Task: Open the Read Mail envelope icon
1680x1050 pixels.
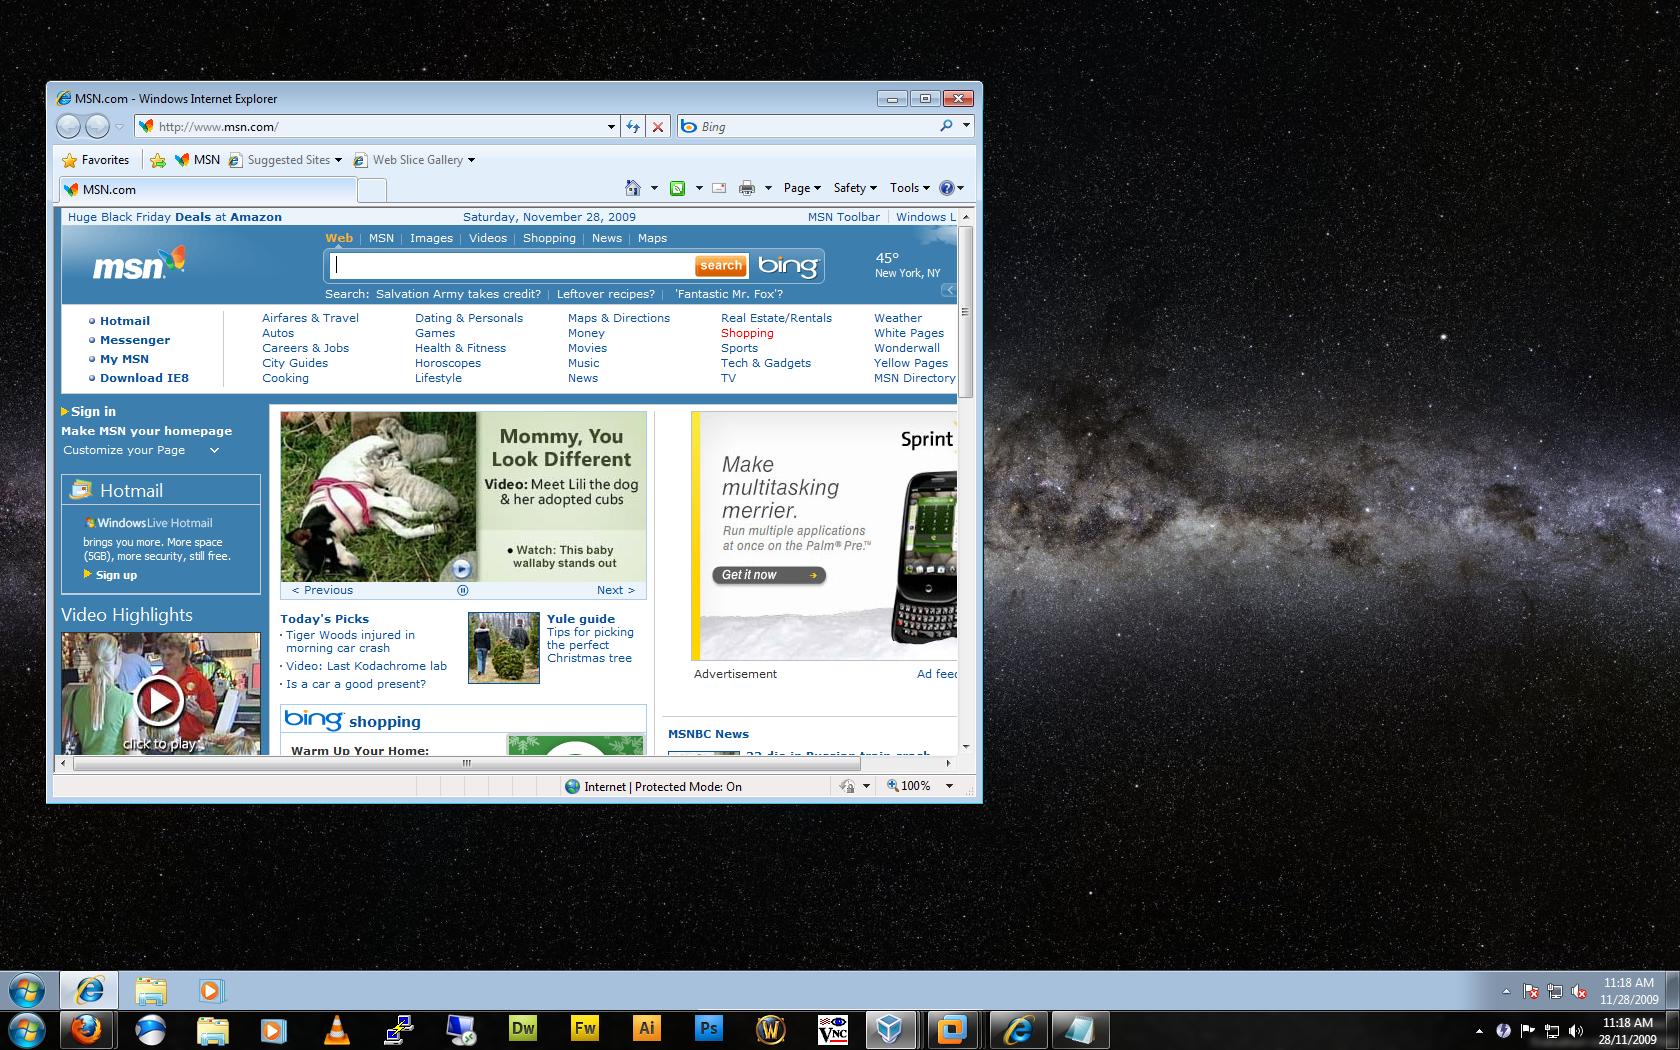Action: (719, 188)
